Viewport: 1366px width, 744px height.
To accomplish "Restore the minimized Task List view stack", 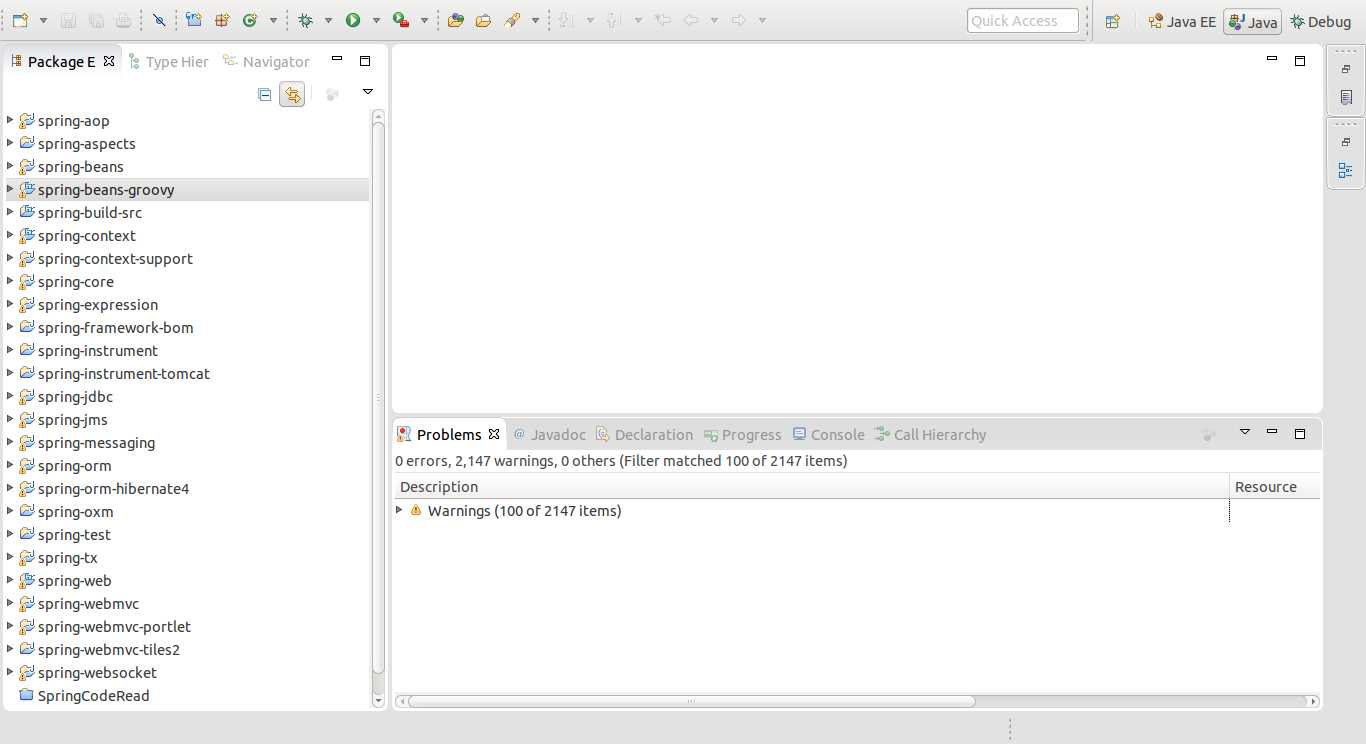I will (x=1346, y=69).
